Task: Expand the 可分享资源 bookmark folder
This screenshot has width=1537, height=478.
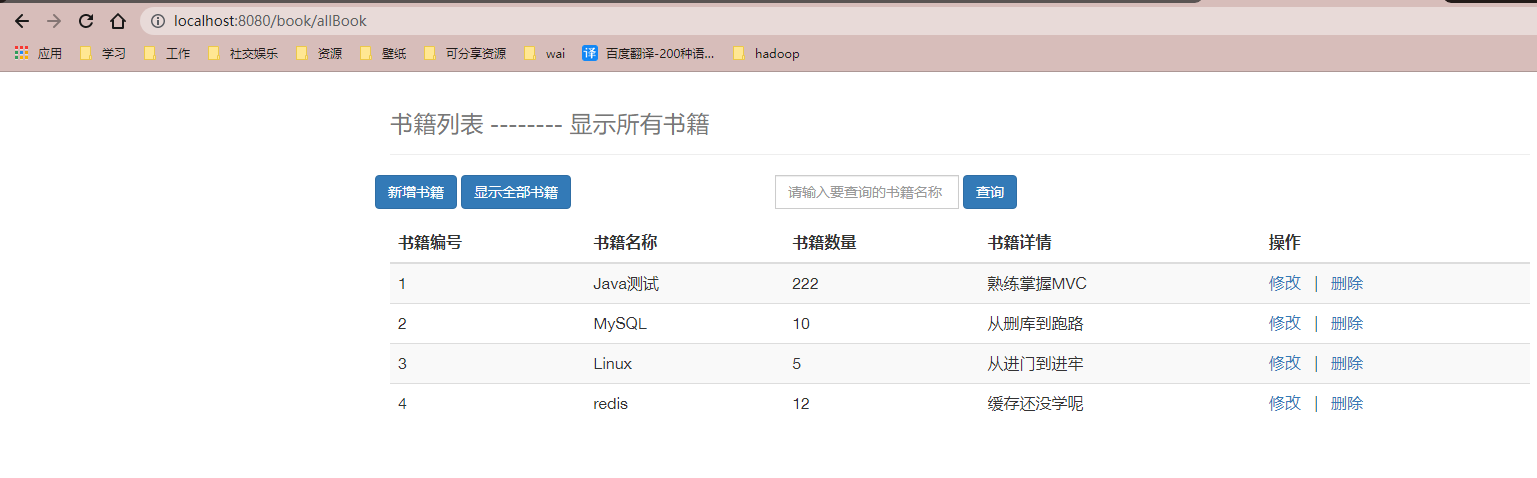Action: (465, 54)
